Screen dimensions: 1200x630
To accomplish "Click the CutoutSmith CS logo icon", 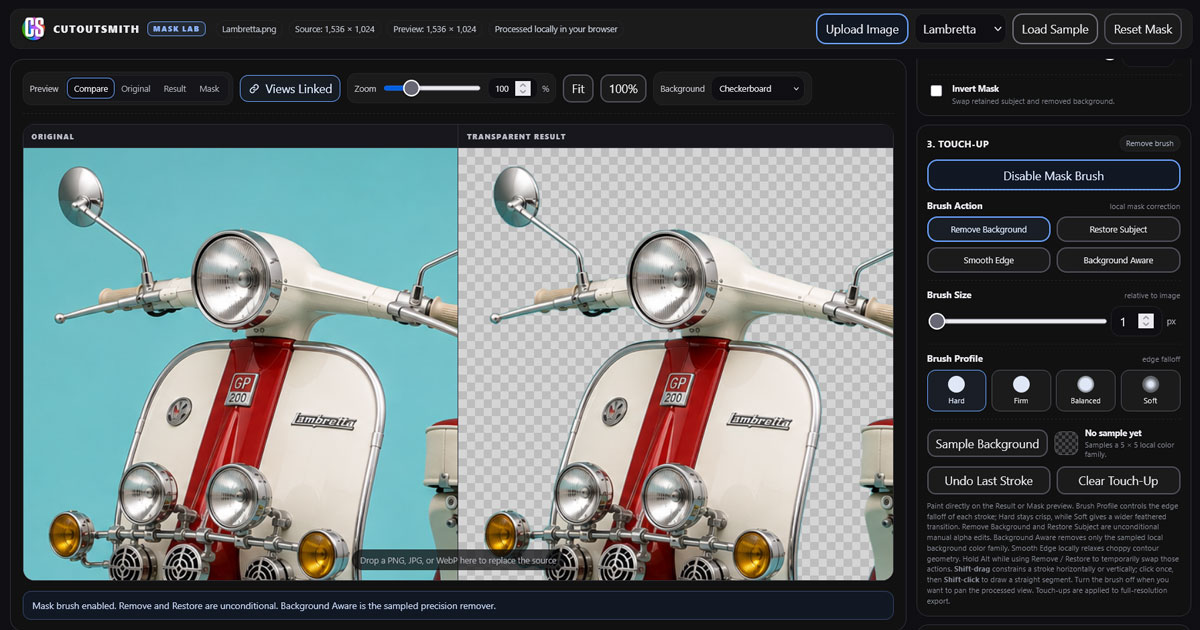I will pyautogui.click(x=34, y=29).
